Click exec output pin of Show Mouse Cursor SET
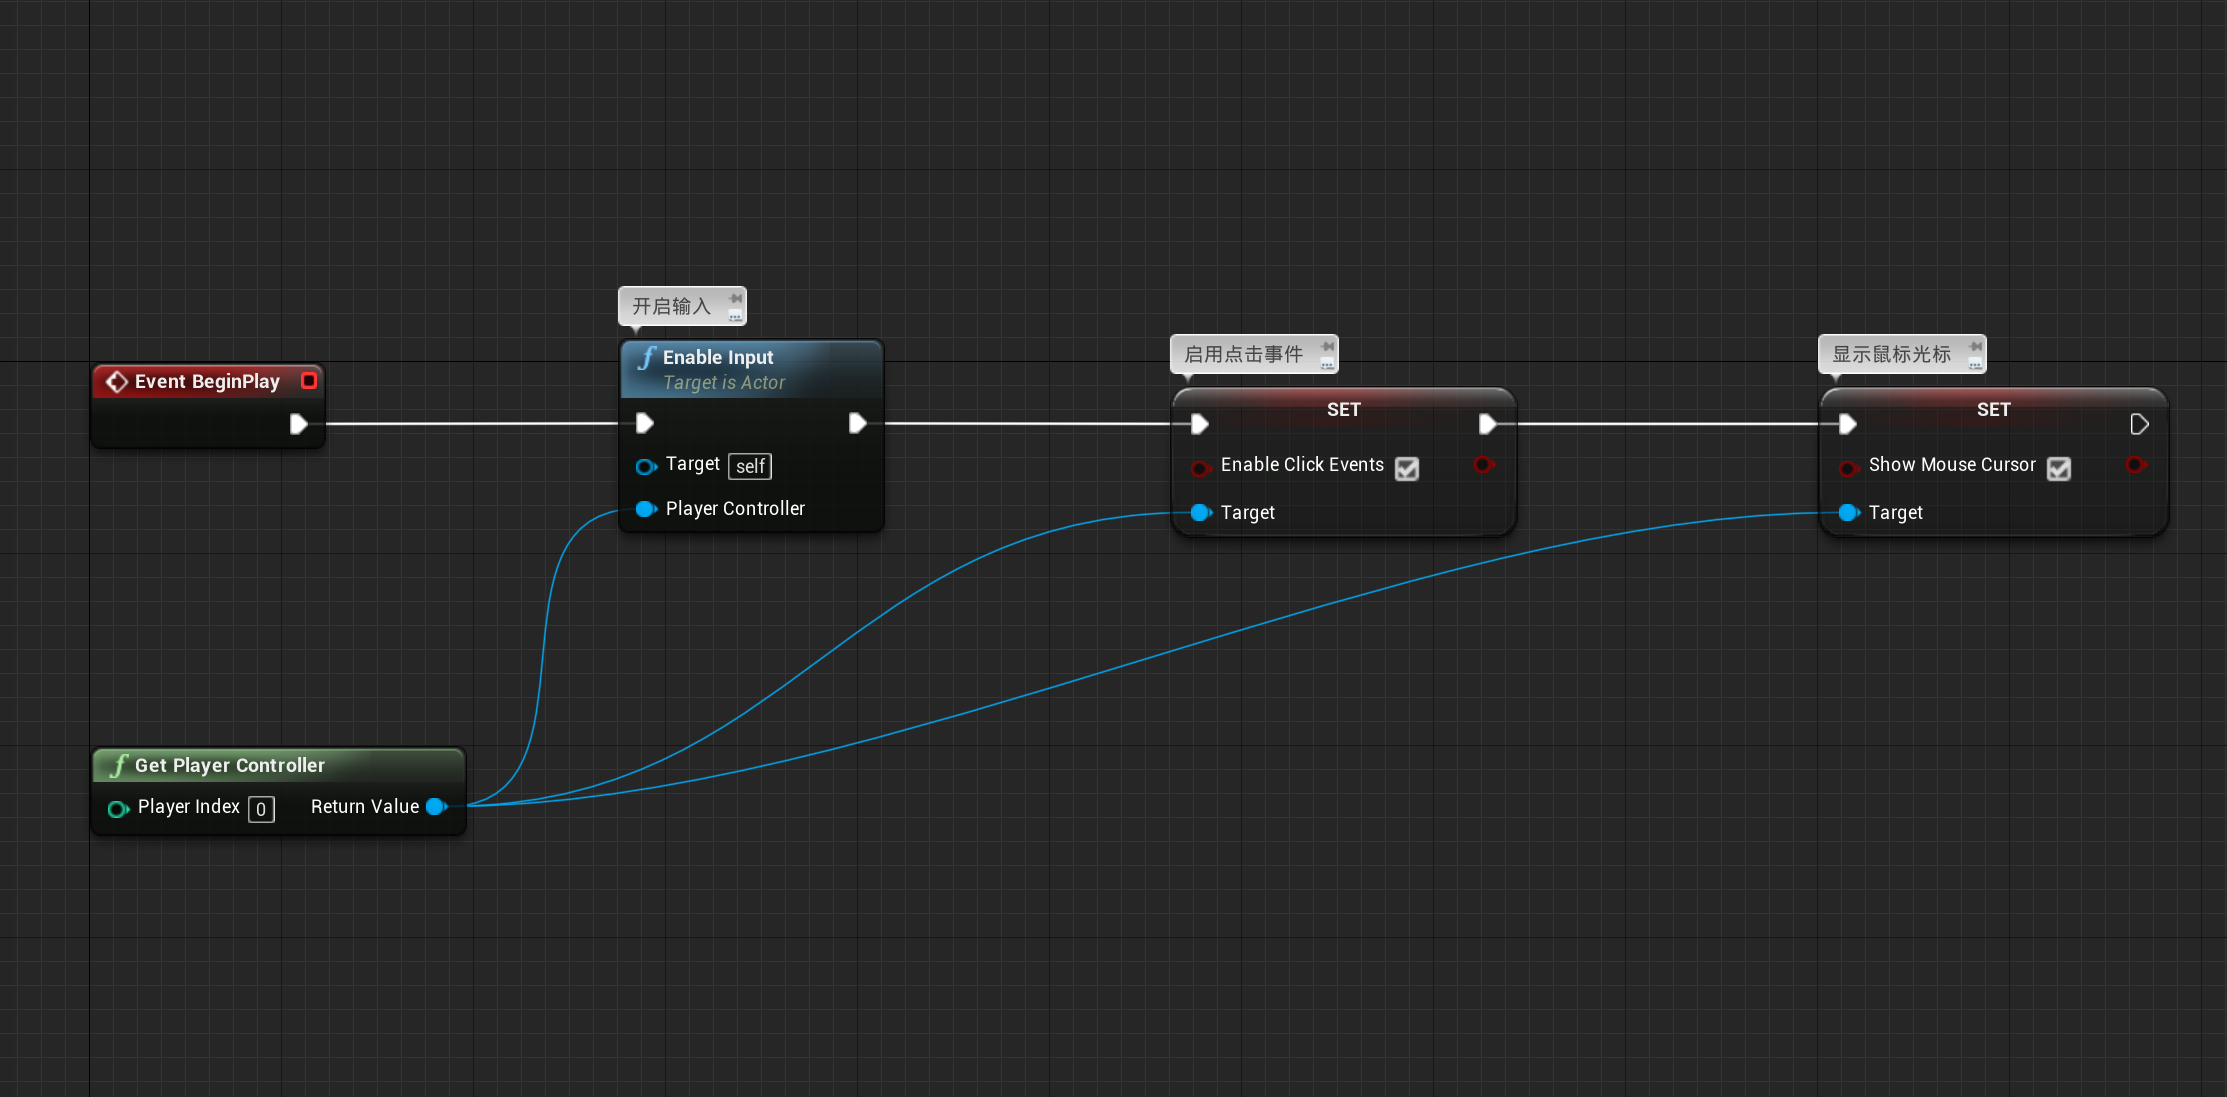 point(2140,424)
